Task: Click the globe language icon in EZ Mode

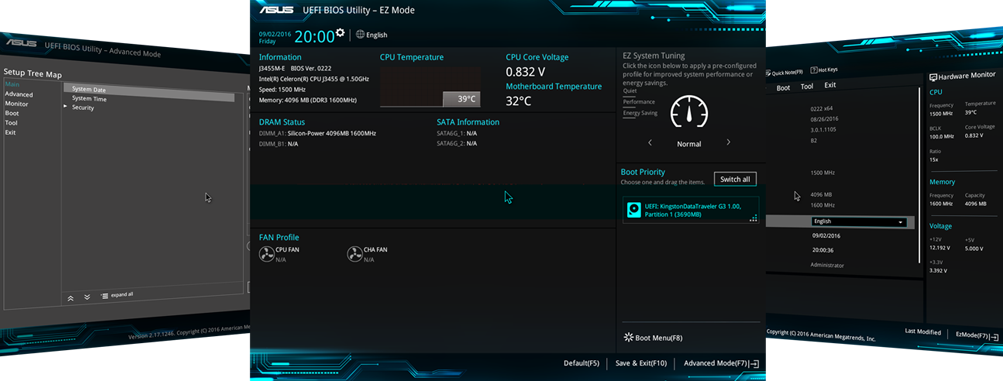Action: tap(360, 35)
